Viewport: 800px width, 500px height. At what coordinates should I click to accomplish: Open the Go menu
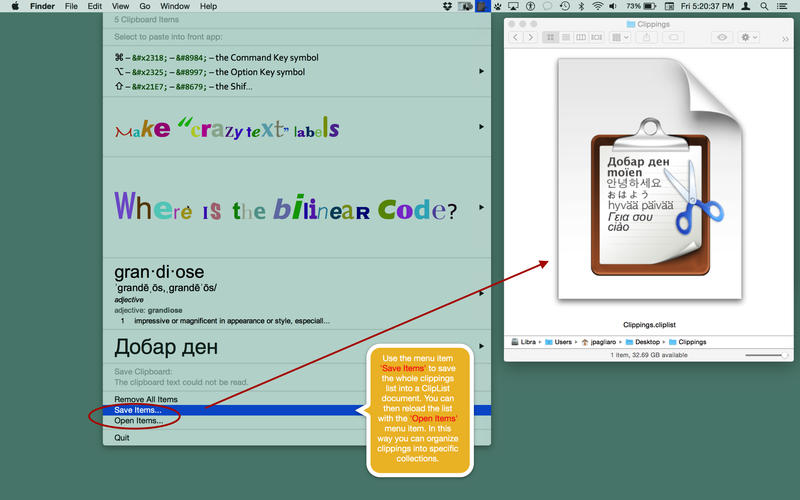[x=145, y=6]
